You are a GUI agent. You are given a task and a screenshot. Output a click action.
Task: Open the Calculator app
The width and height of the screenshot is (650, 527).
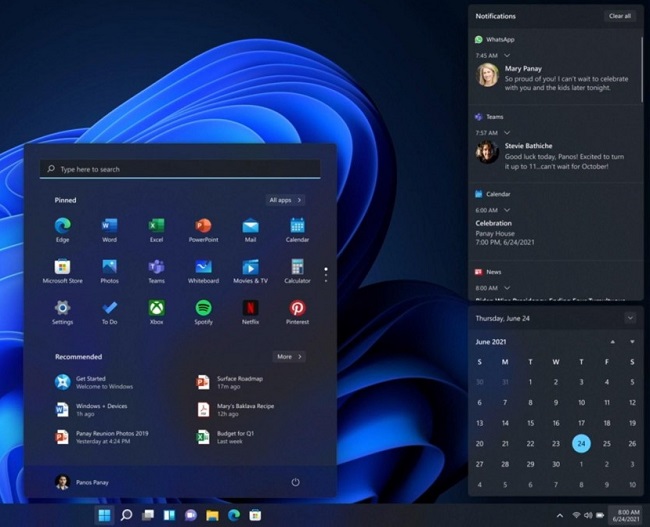297,271
